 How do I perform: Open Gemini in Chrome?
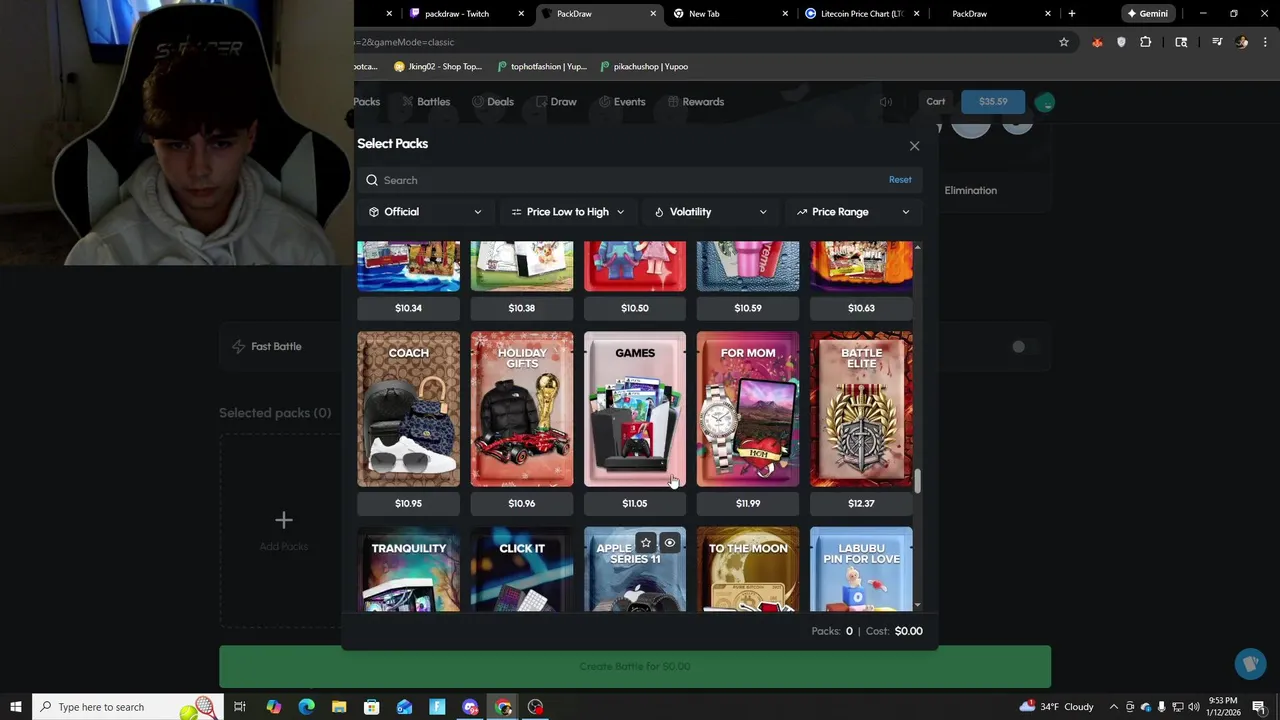point(1147,14)
